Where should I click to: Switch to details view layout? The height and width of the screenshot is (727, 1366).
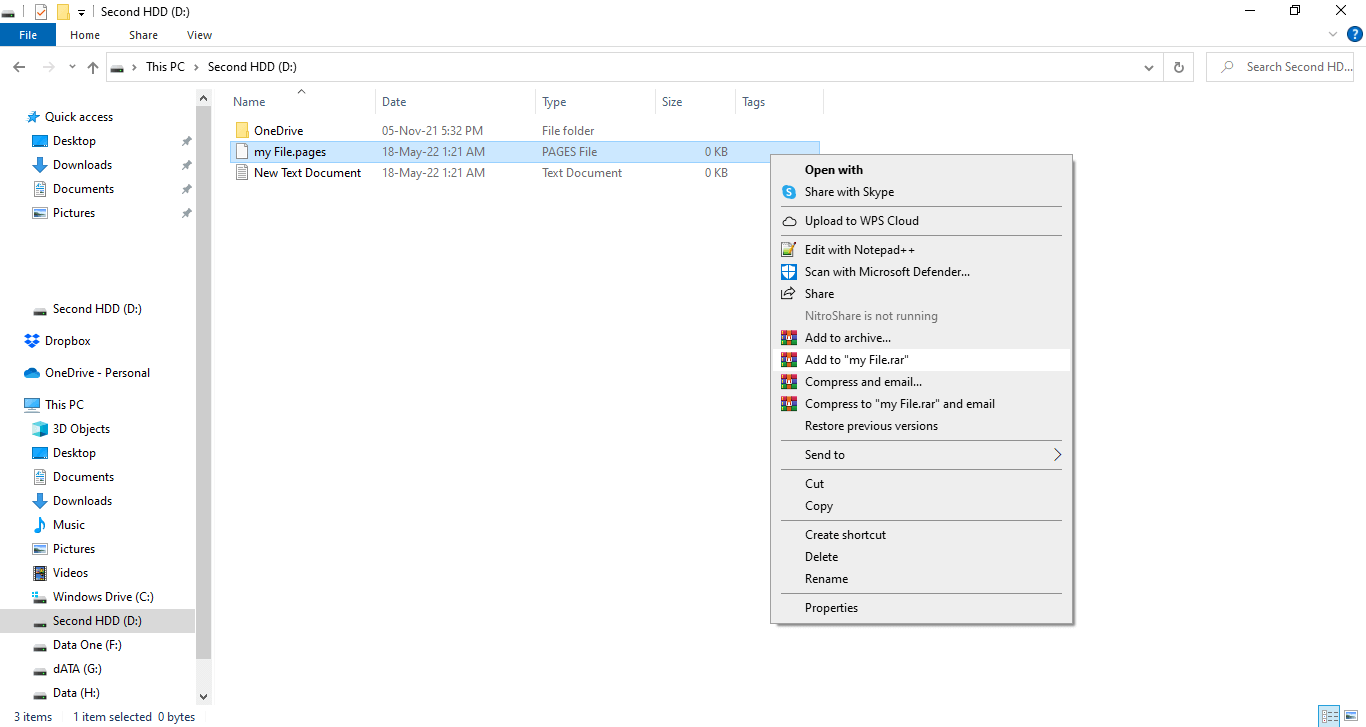click(x=1329, y=716)
